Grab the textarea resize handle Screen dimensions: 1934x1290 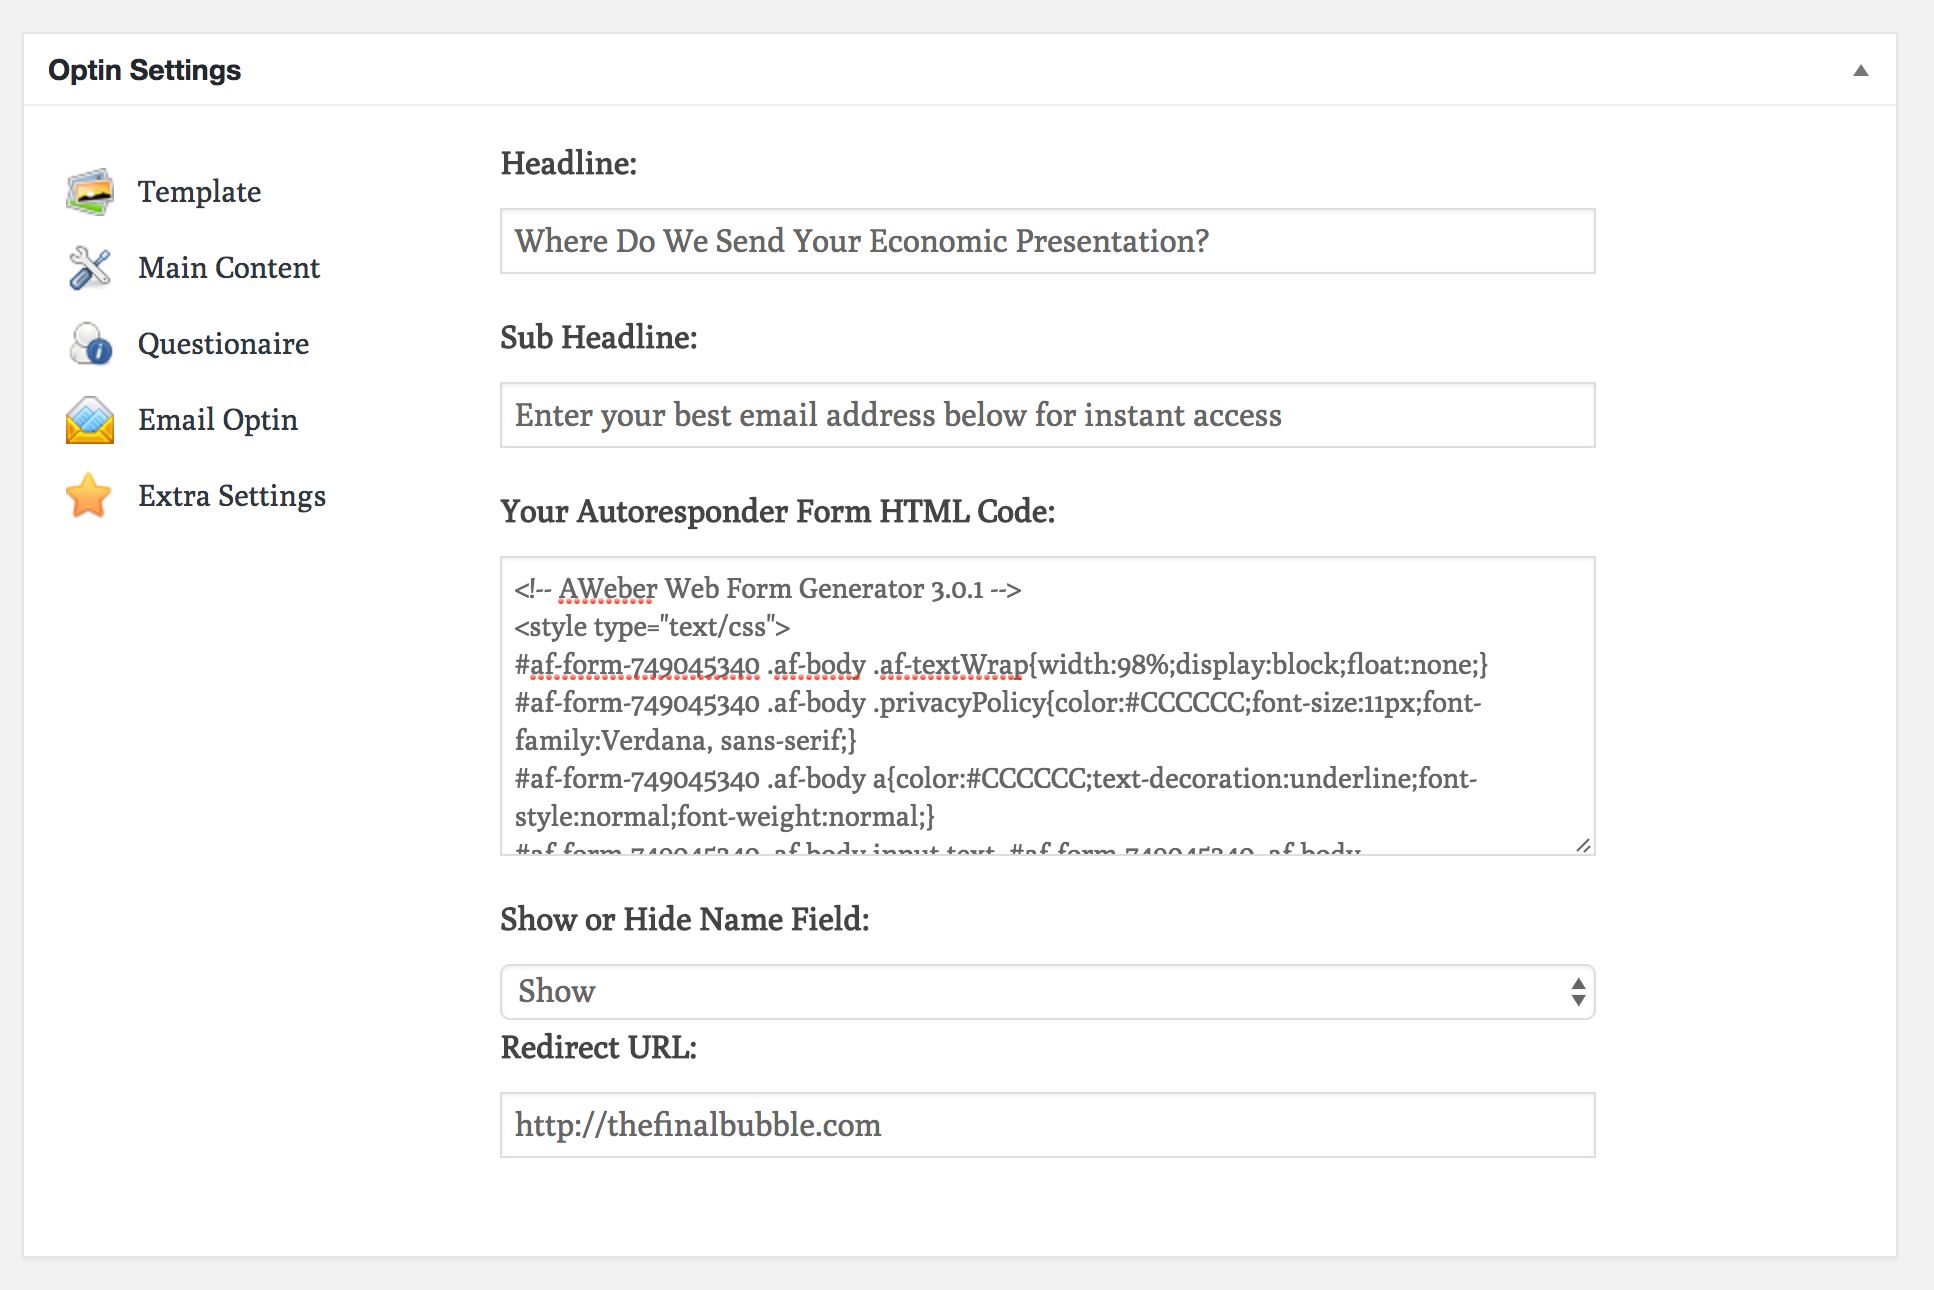[1583, 846]
